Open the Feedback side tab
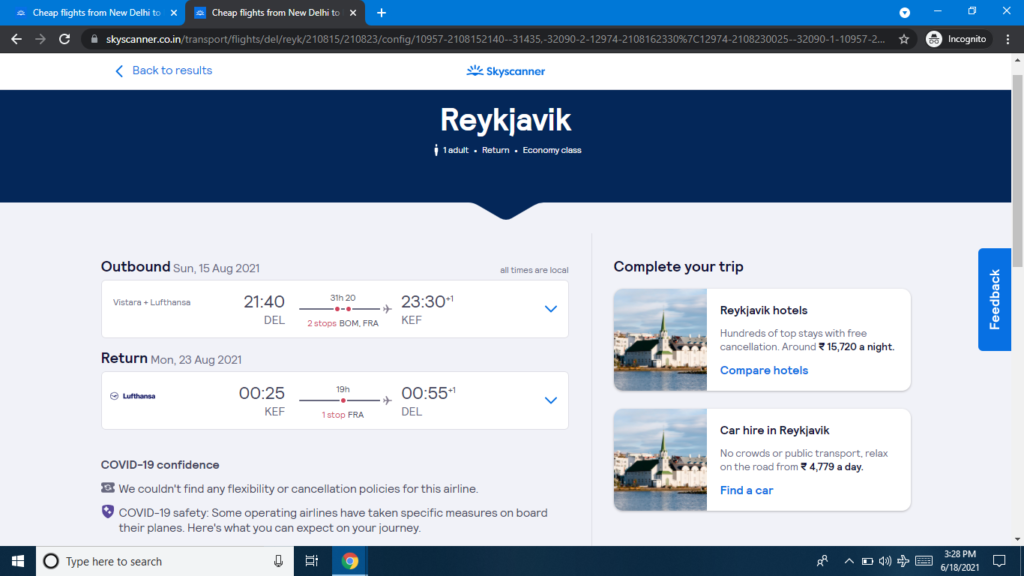The width and height of the screenshot is (1024, 576). coord(994,299)
